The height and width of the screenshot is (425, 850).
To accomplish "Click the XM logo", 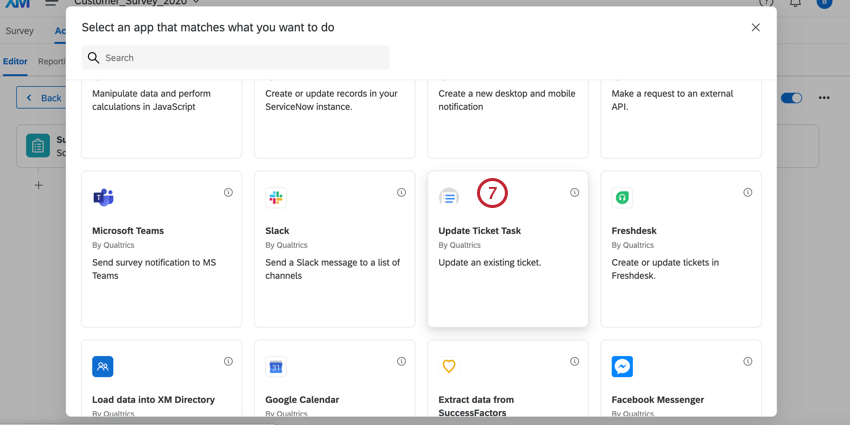I will pyautogui.click(x=17, y=3).
